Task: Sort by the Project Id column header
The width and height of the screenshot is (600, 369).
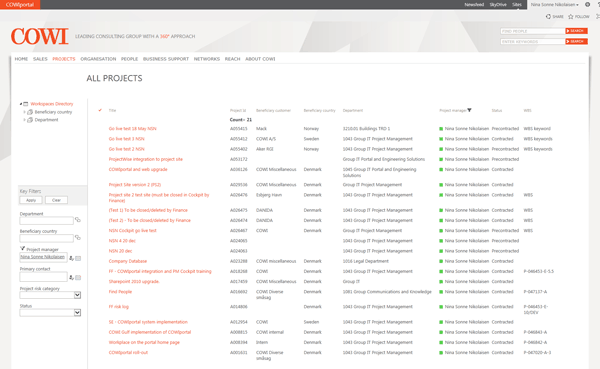Action: [x=238, y=111]
